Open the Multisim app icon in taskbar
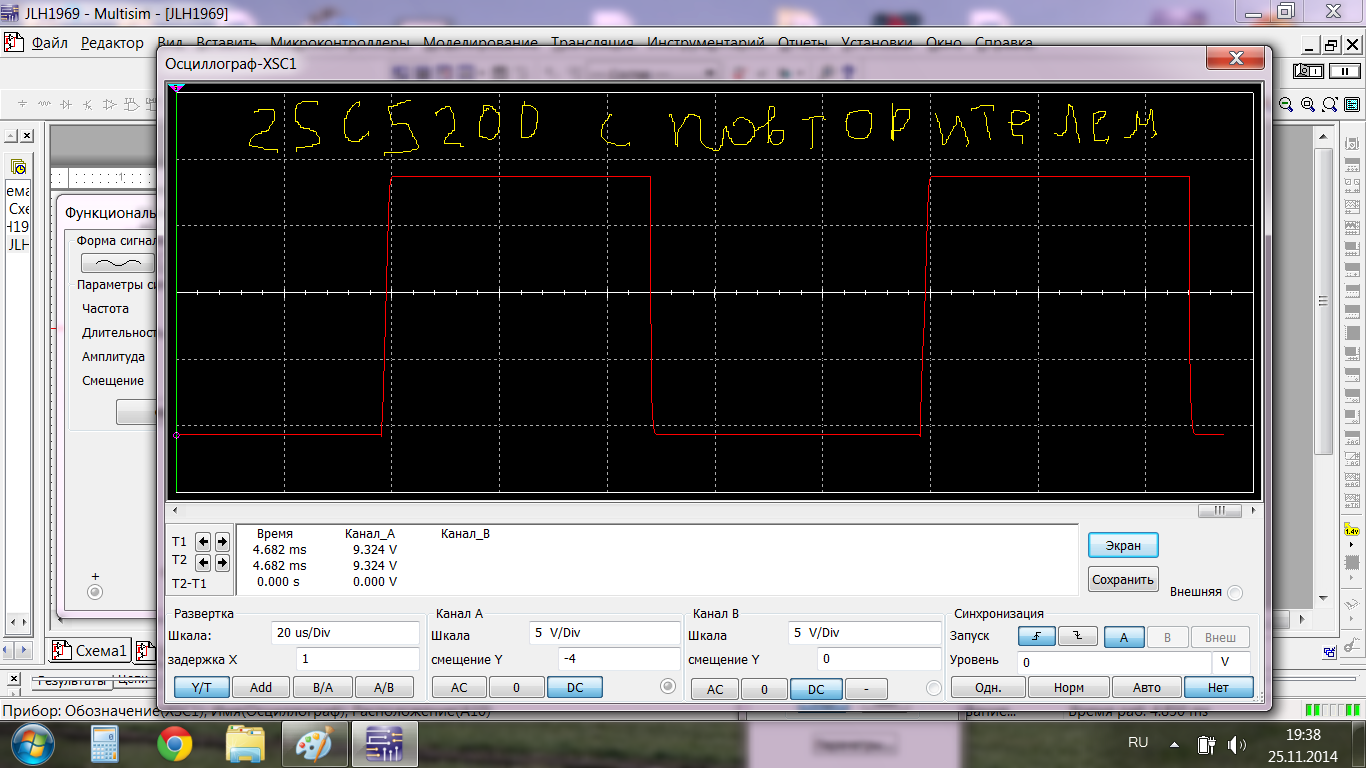This screenshot has height=768, width=1366. [x=382, y=745]
